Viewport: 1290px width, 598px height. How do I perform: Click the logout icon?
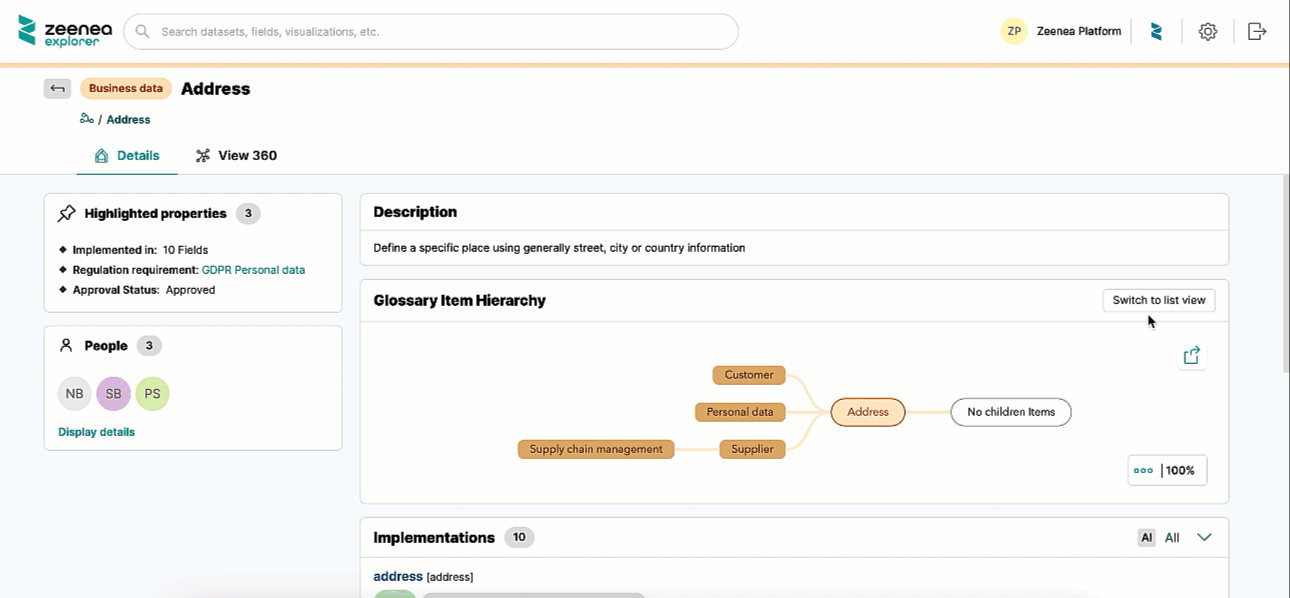1257,32
